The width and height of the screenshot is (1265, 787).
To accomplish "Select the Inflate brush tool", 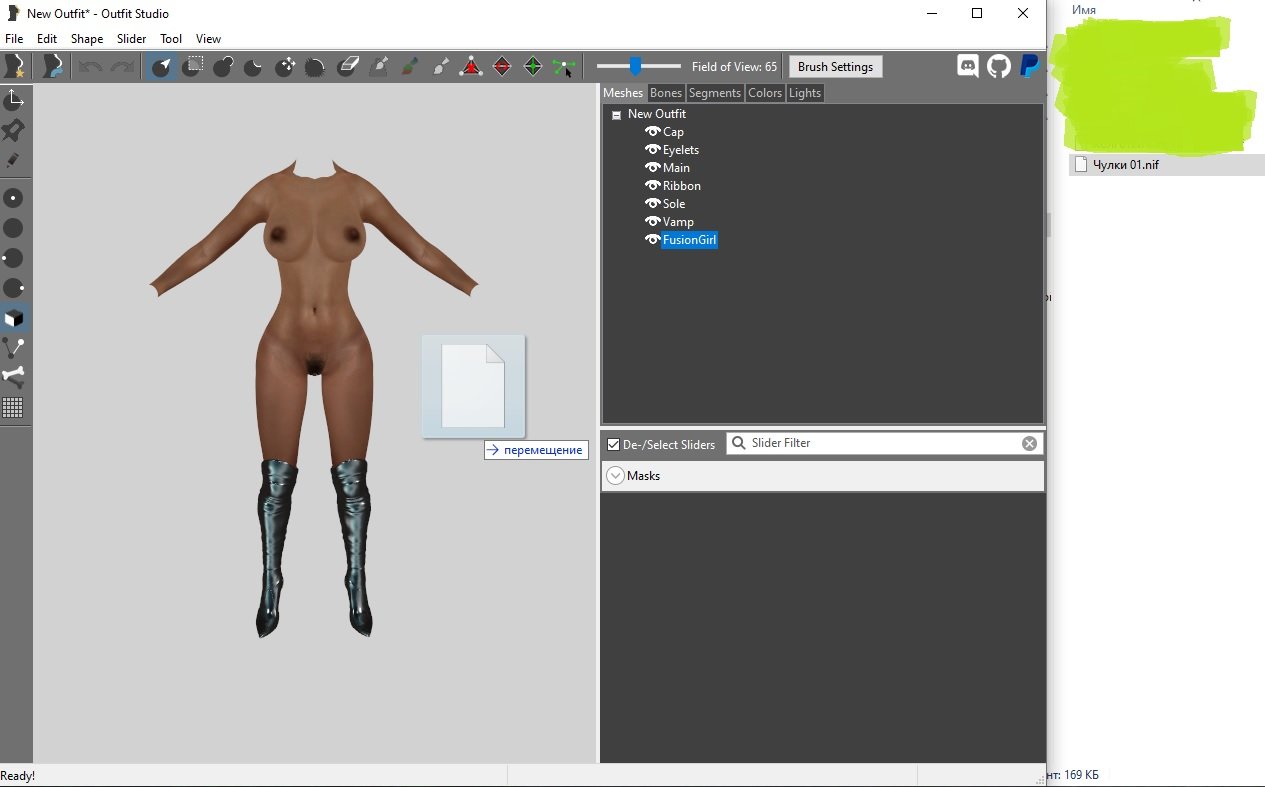I will [223, 67].
